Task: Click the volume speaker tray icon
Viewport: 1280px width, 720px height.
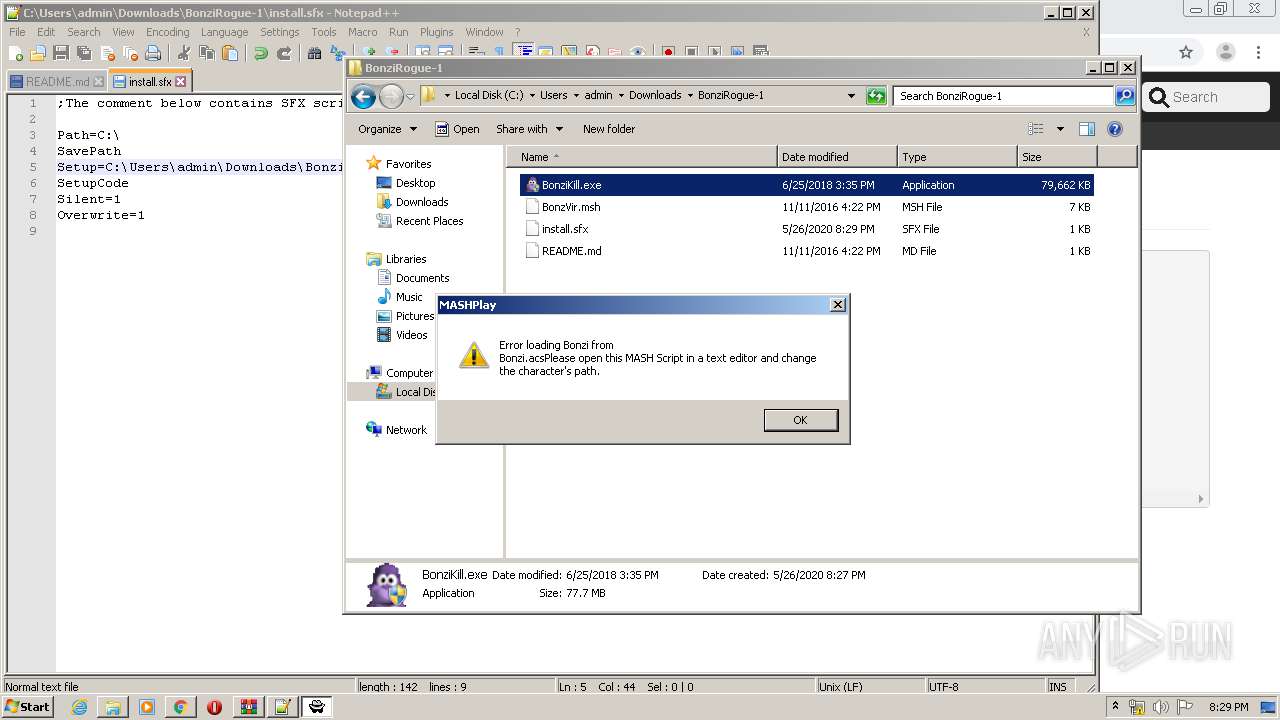Action: (x=1160, y=707)
